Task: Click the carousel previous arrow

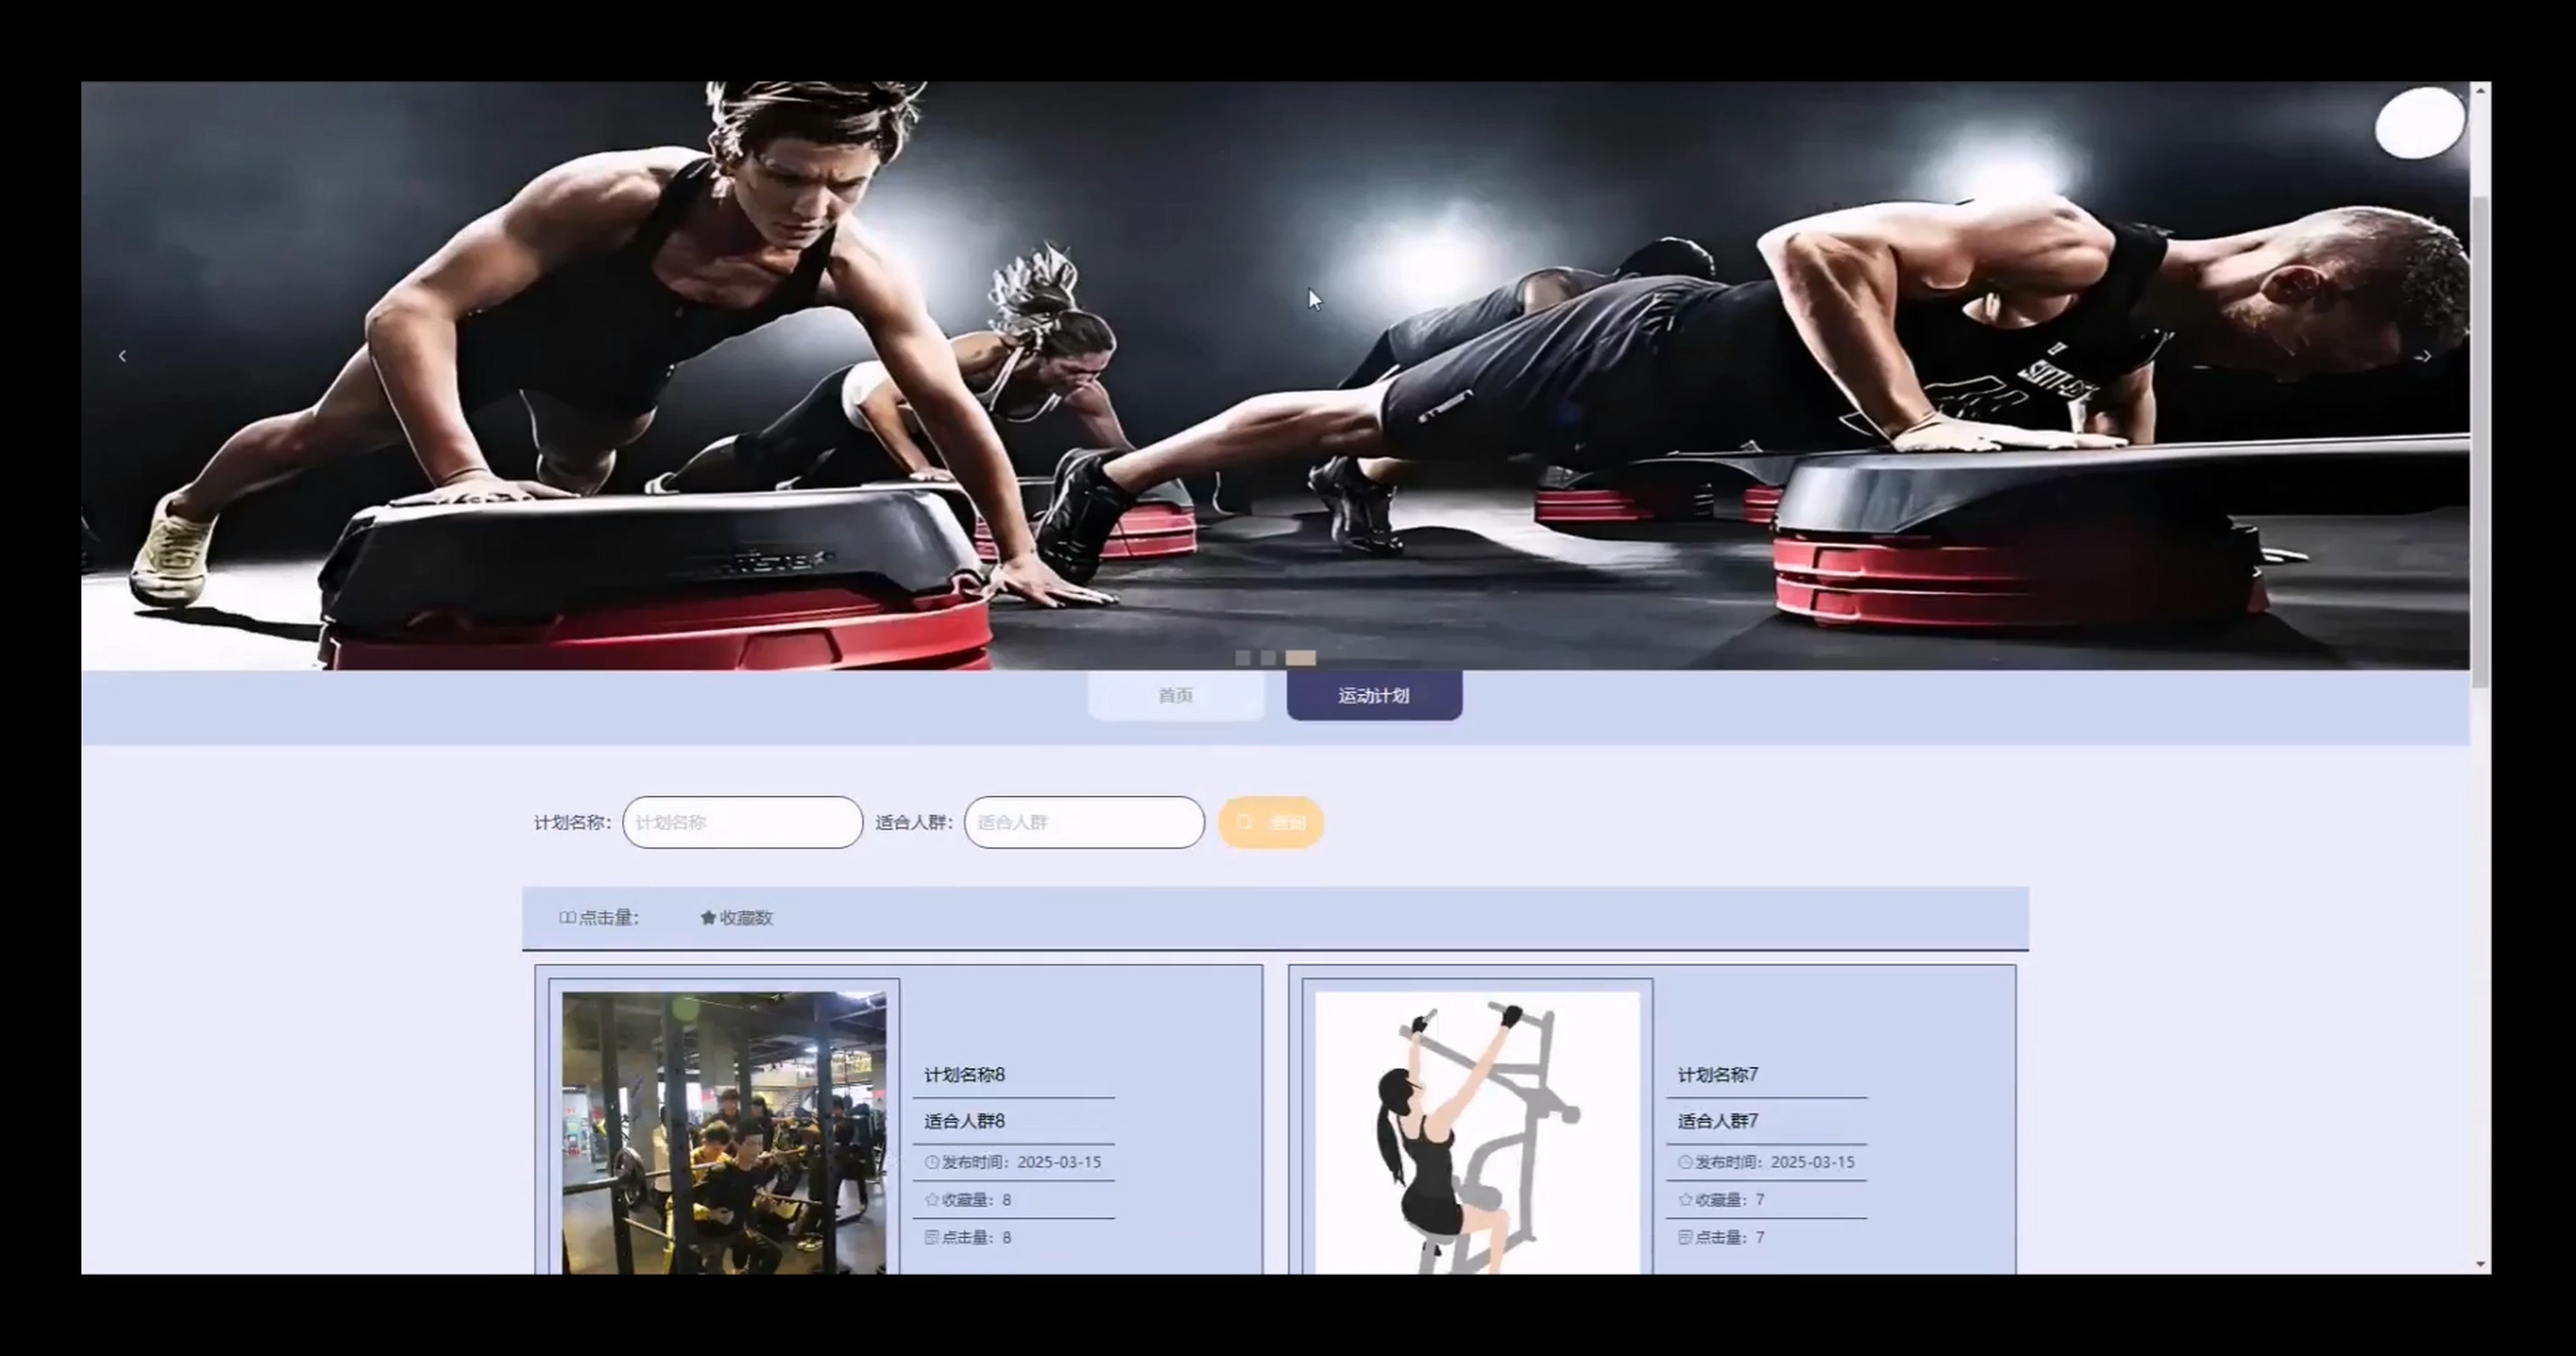Action: tap(122, 356)
